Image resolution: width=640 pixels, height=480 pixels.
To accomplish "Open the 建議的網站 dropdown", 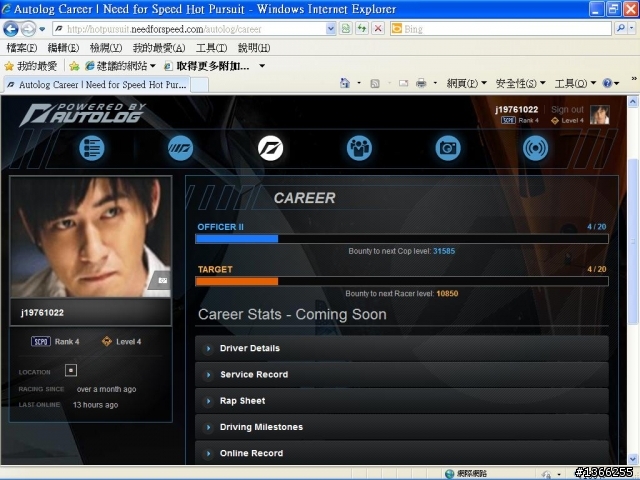I will pyautogui.click(x=153, y=66).
